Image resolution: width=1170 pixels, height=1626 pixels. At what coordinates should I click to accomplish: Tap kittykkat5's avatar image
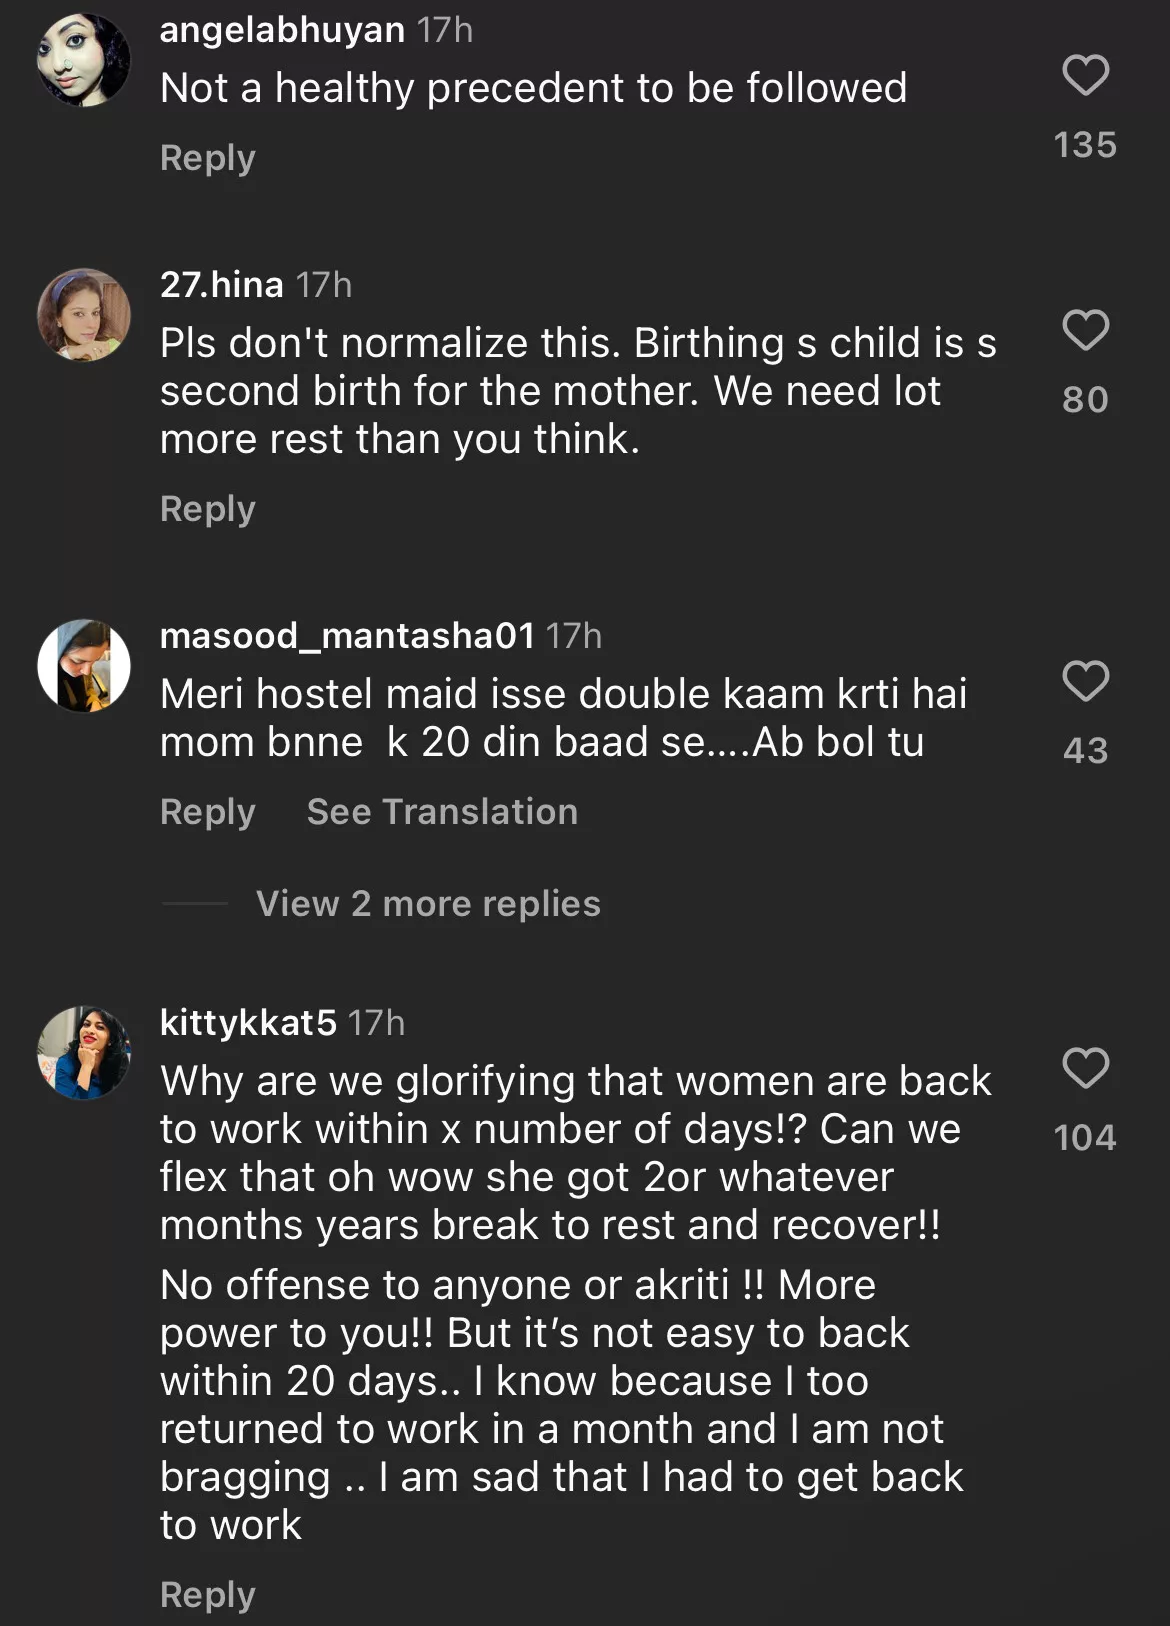(x=84, y=1053)
